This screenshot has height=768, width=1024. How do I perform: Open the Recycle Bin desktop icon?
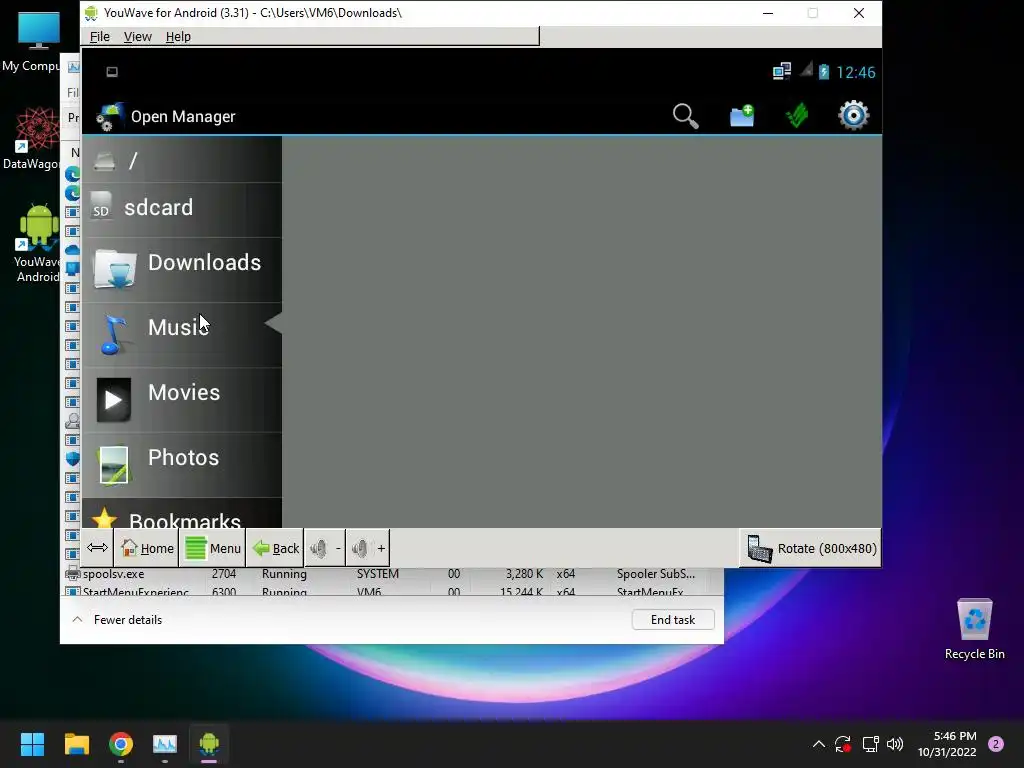point(974,629)
